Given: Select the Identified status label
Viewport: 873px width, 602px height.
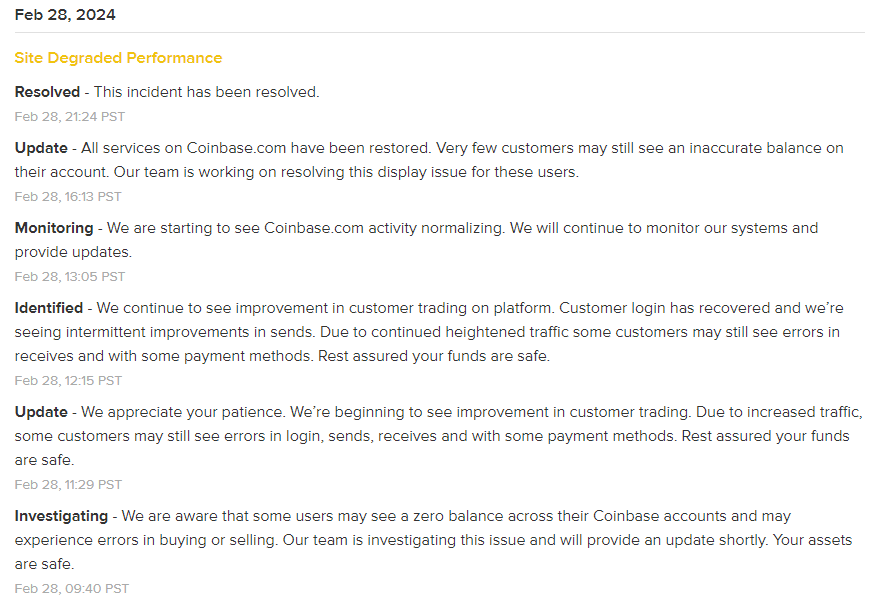Looking at the screenshot, I should pos(49,308).
